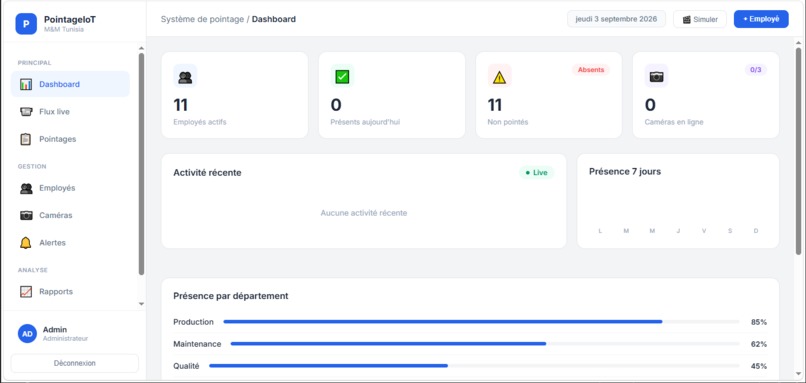Click the 85% Production value
806x383 pixels.
click(x=759, y=322)
